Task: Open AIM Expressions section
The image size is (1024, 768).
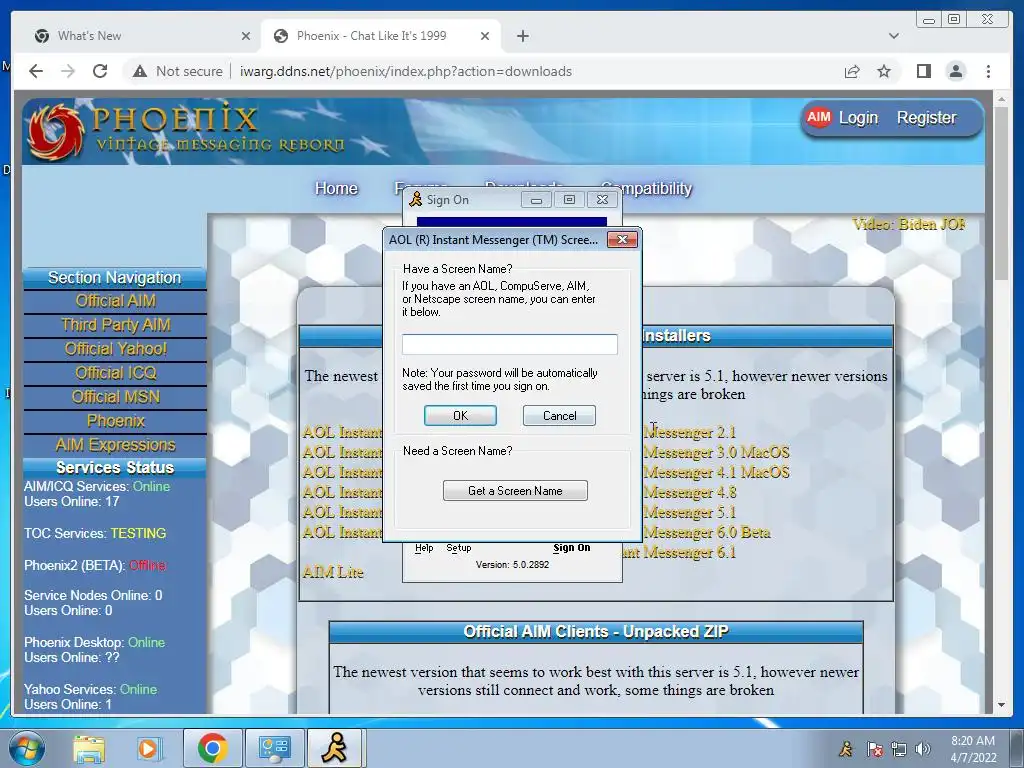Action: tap(115, 445)
